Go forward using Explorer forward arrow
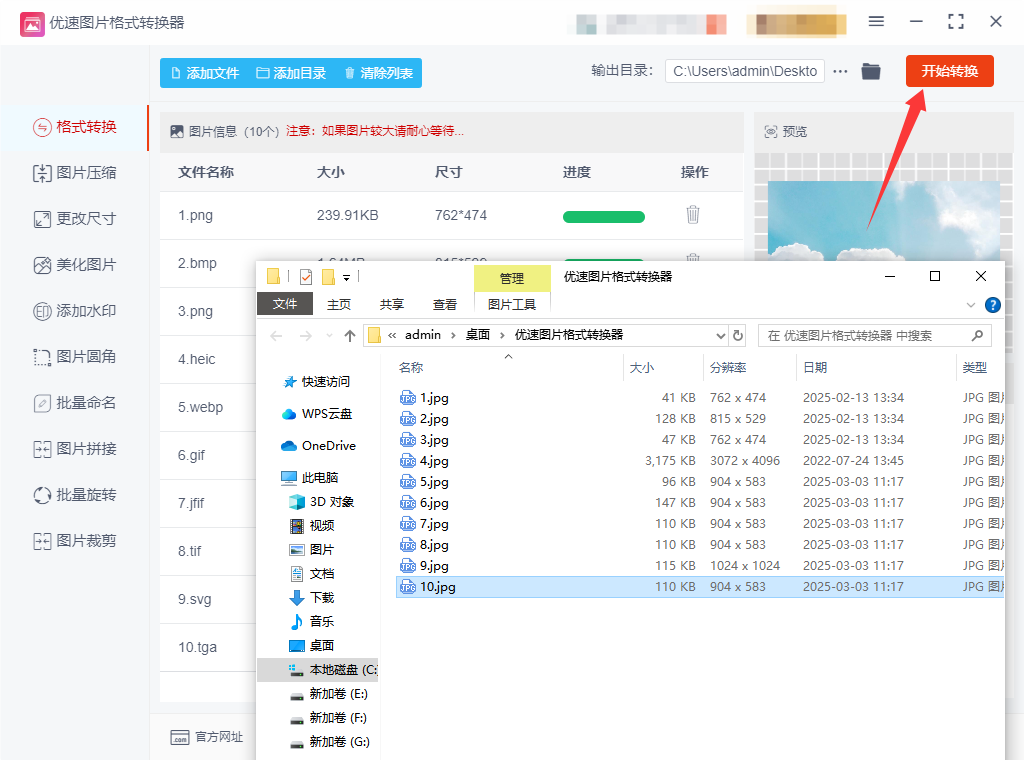Viewport: 1024px width, 760px height. point(305,336)
